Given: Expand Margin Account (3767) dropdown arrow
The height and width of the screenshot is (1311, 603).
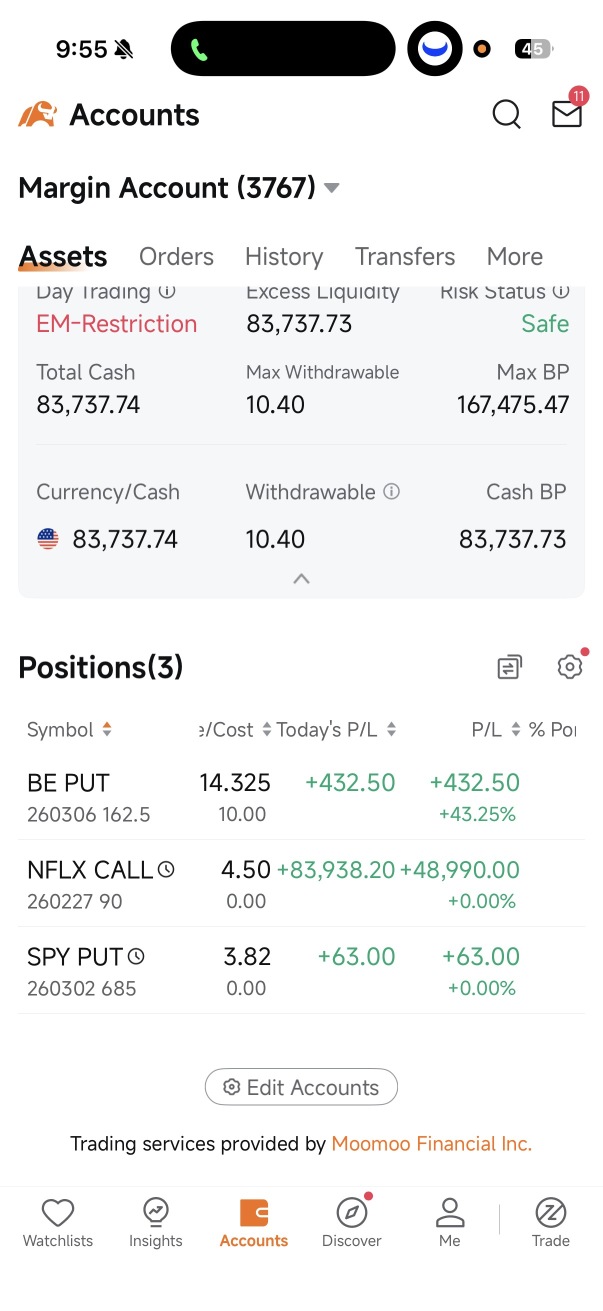Looking at the screenshot, I should [x=332, y=188].
